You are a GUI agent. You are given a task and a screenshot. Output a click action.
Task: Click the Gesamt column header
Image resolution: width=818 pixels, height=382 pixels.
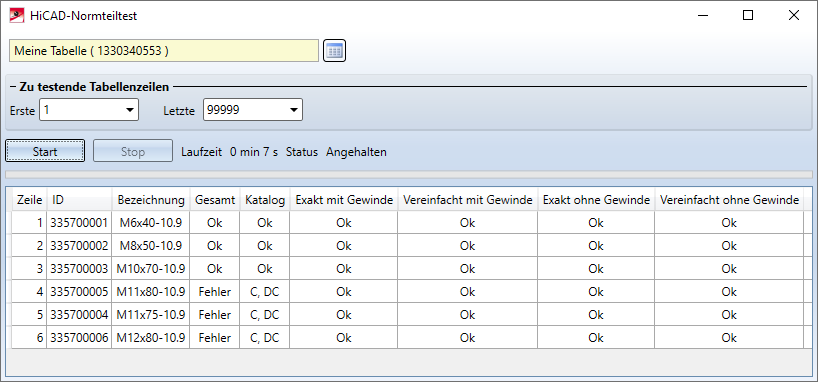[214, 200]
